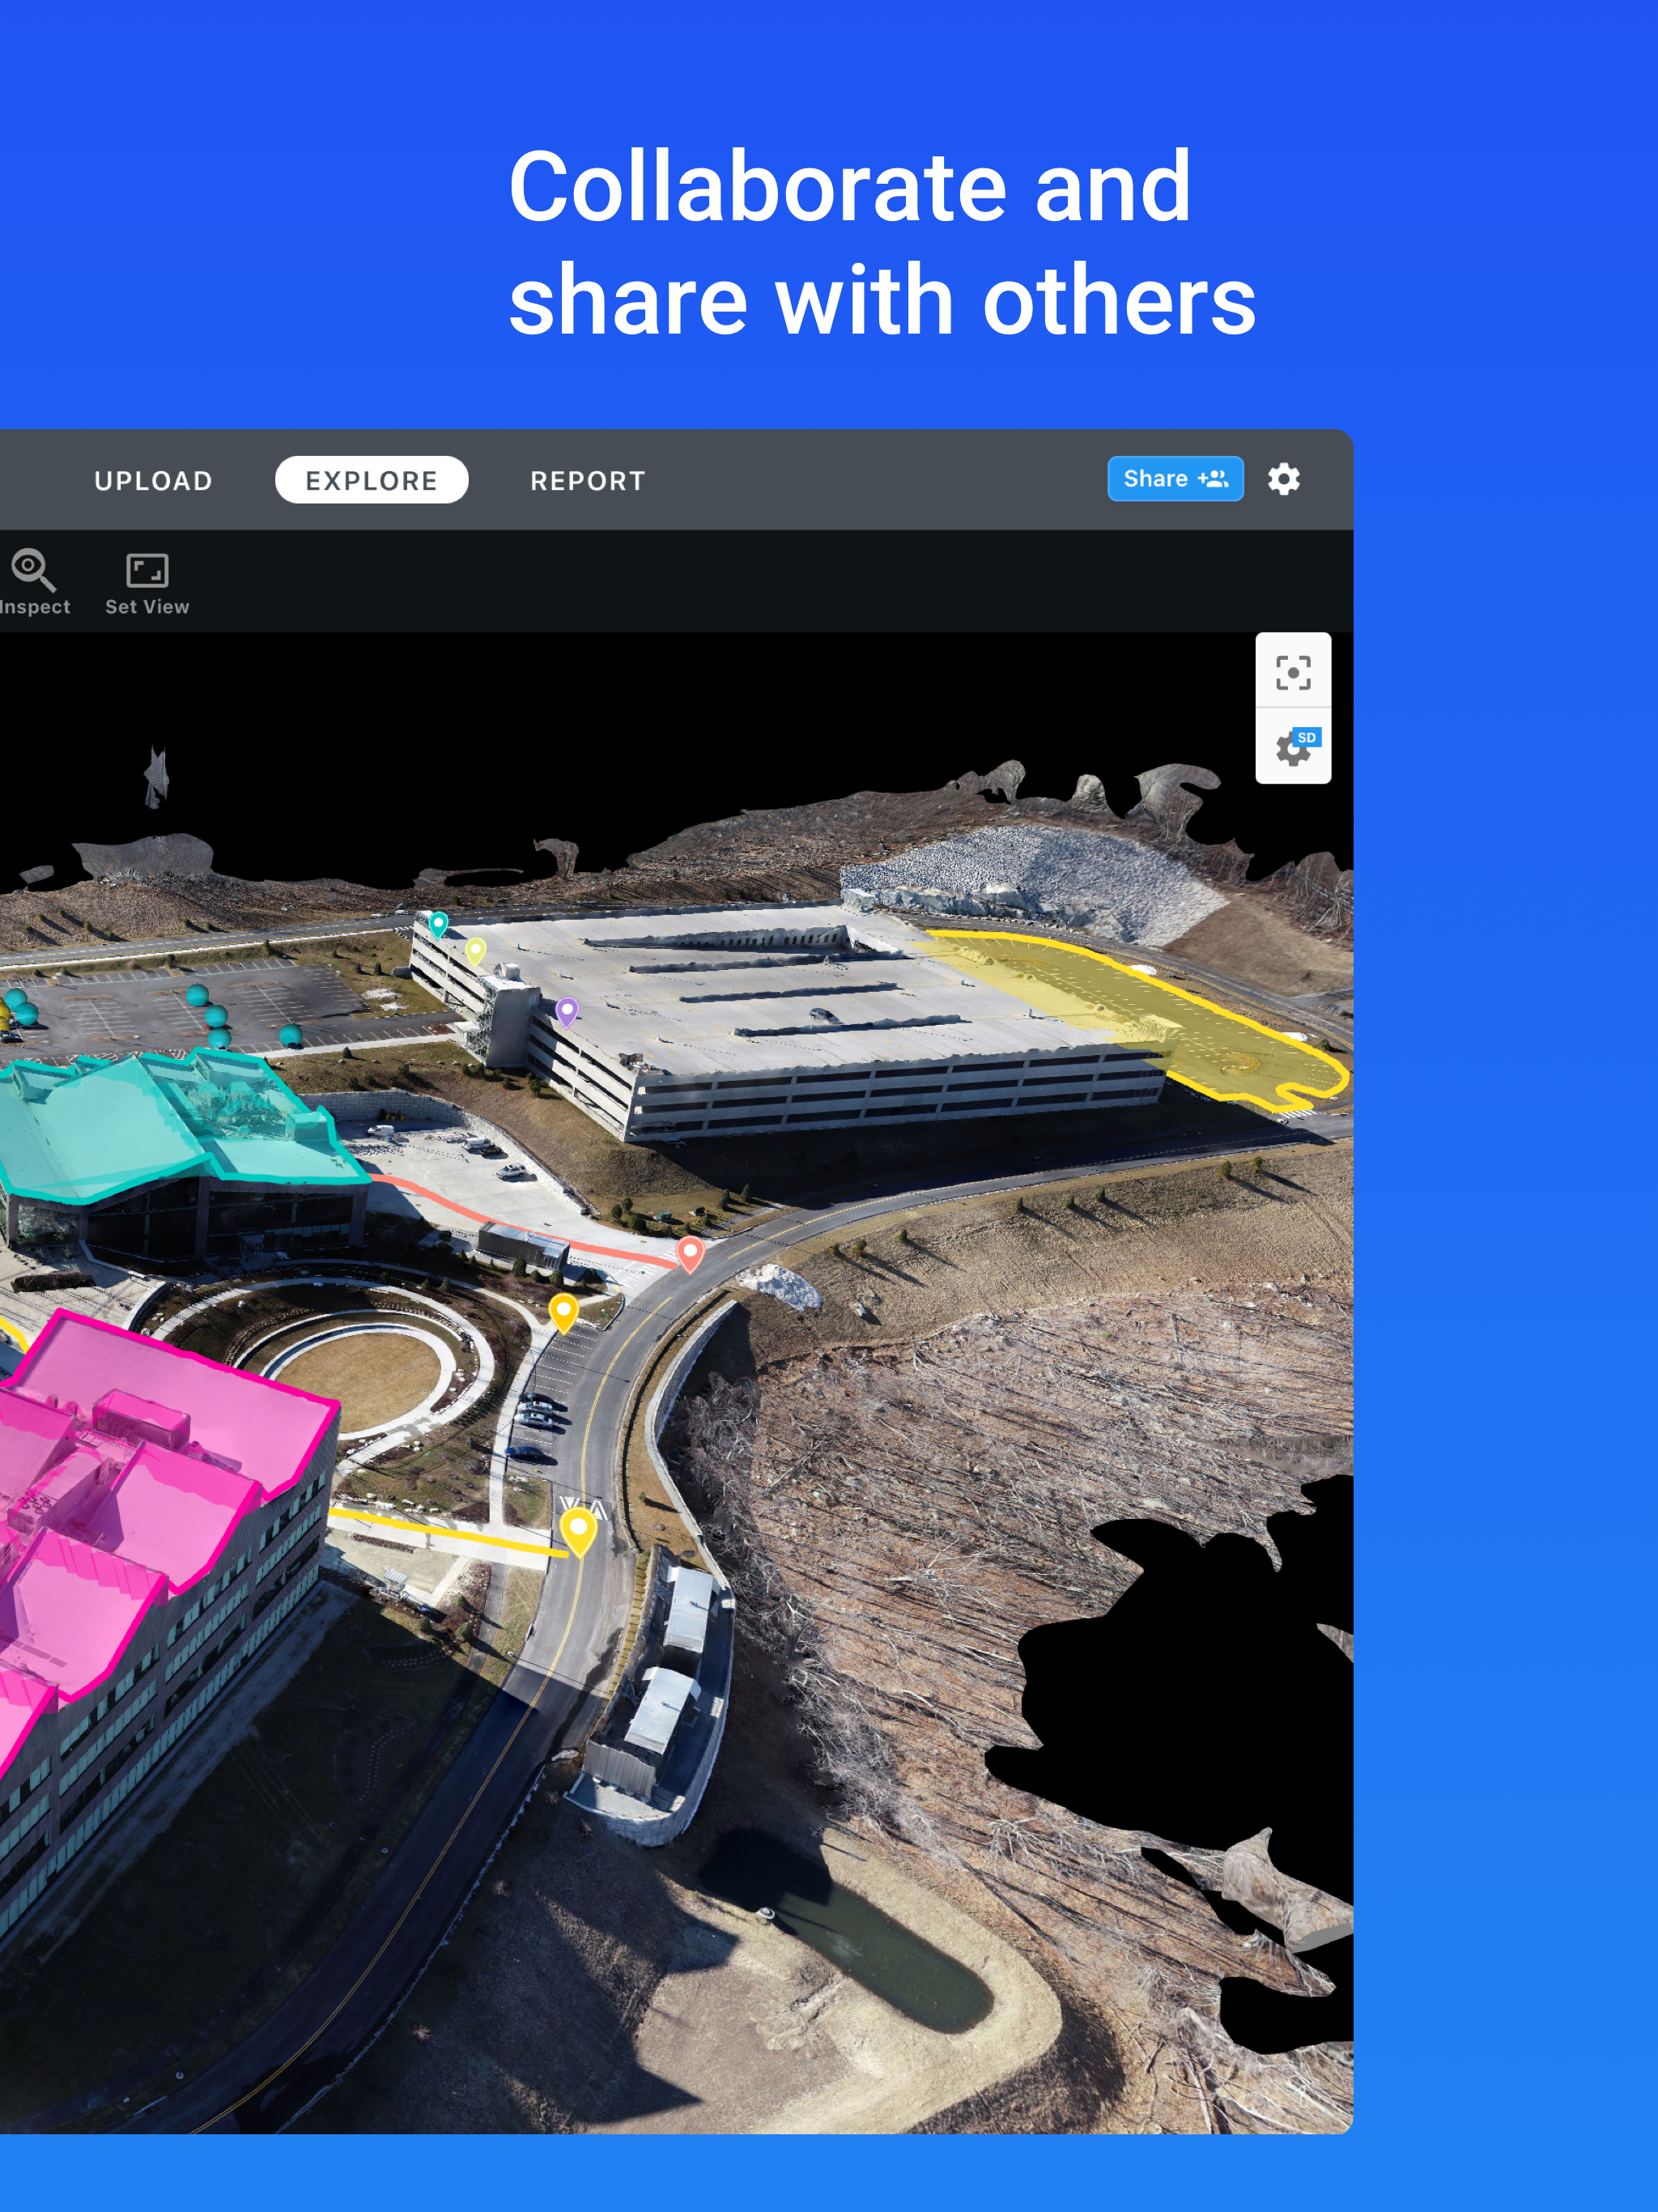1658x2212 pixels.
Task: Click the purple location pin marker
Action: [567, 1009]
